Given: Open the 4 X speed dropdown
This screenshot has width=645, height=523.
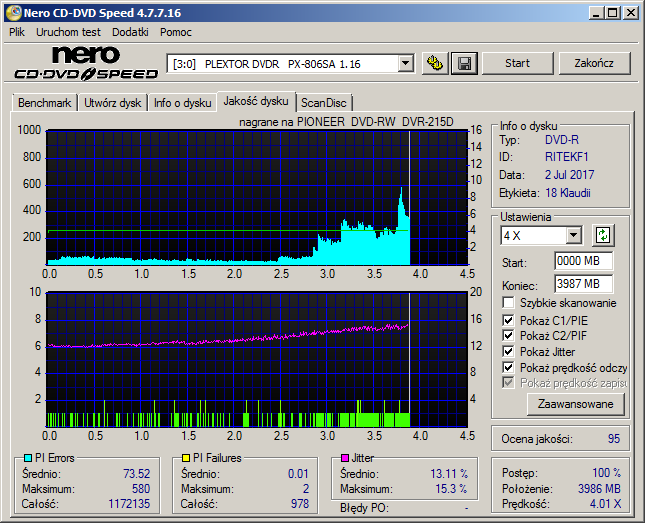Looking at the screenshot, I should click(573, 236).
